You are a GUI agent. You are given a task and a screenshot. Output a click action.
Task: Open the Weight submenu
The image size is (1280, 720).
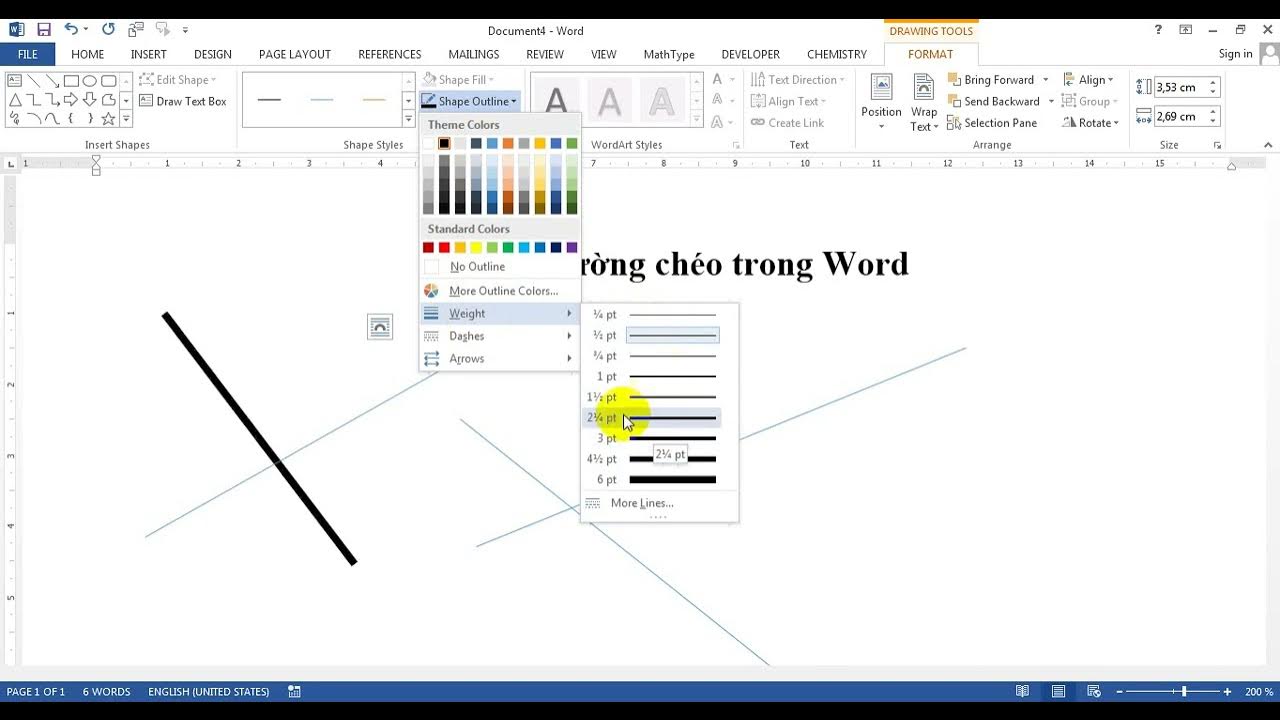click(x=499, y=314)
